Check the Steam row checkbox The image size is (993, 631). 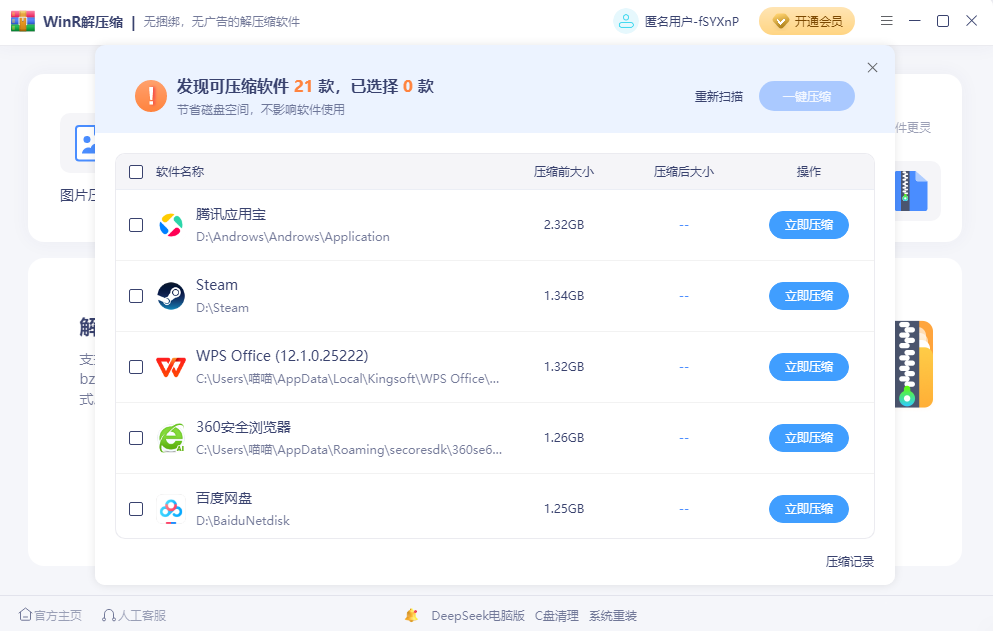click(x=136, y=296)
